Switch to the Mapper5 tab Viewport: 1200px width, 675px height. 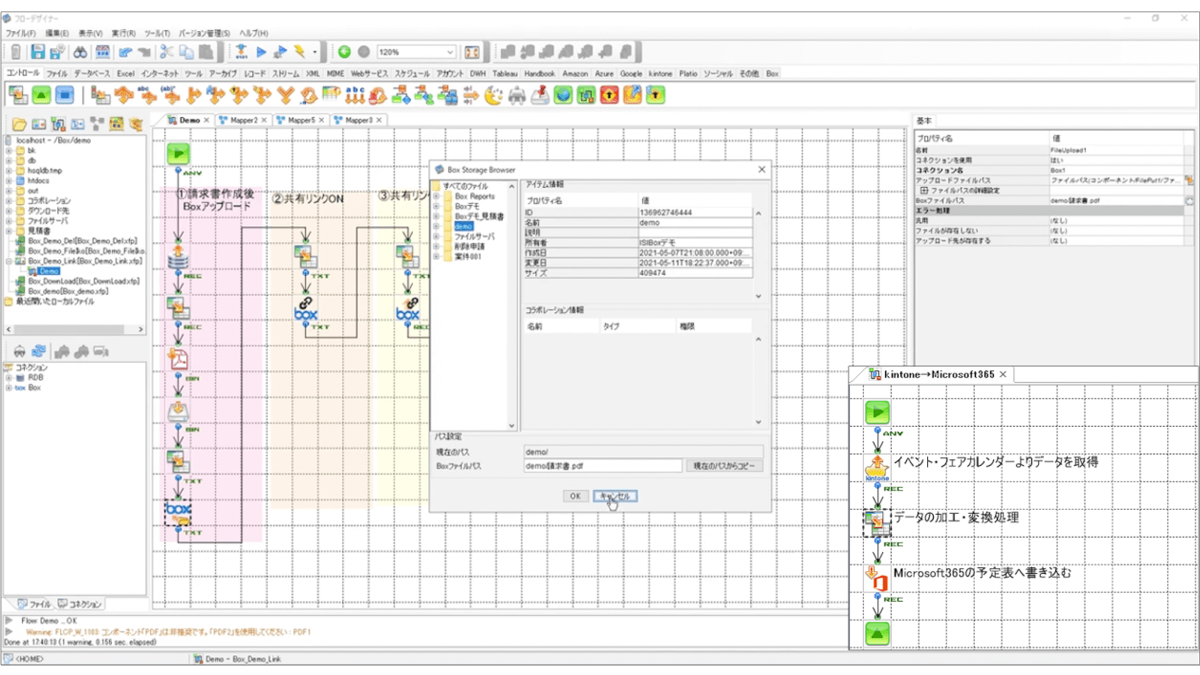pos(302,120)
